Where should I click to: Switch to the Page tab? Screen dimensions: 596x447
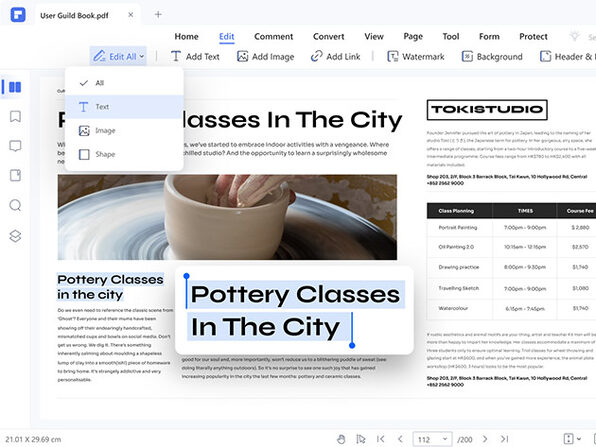click(413, 36)
